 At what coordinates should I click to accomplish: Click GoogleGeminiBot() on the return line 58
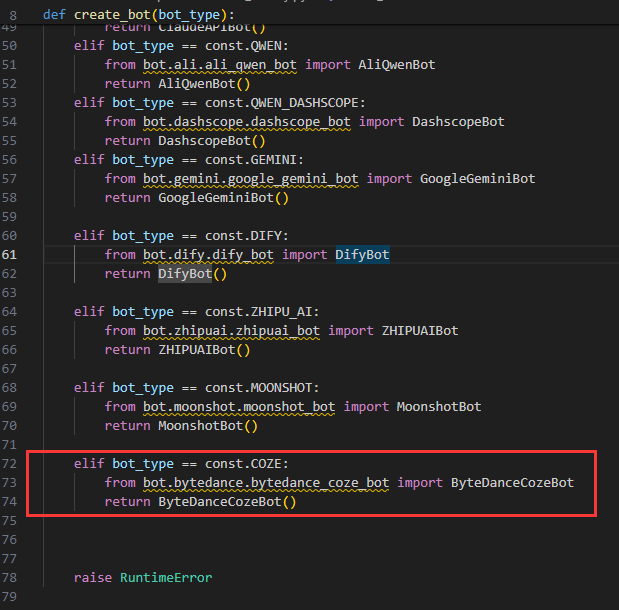pos(223,197)
